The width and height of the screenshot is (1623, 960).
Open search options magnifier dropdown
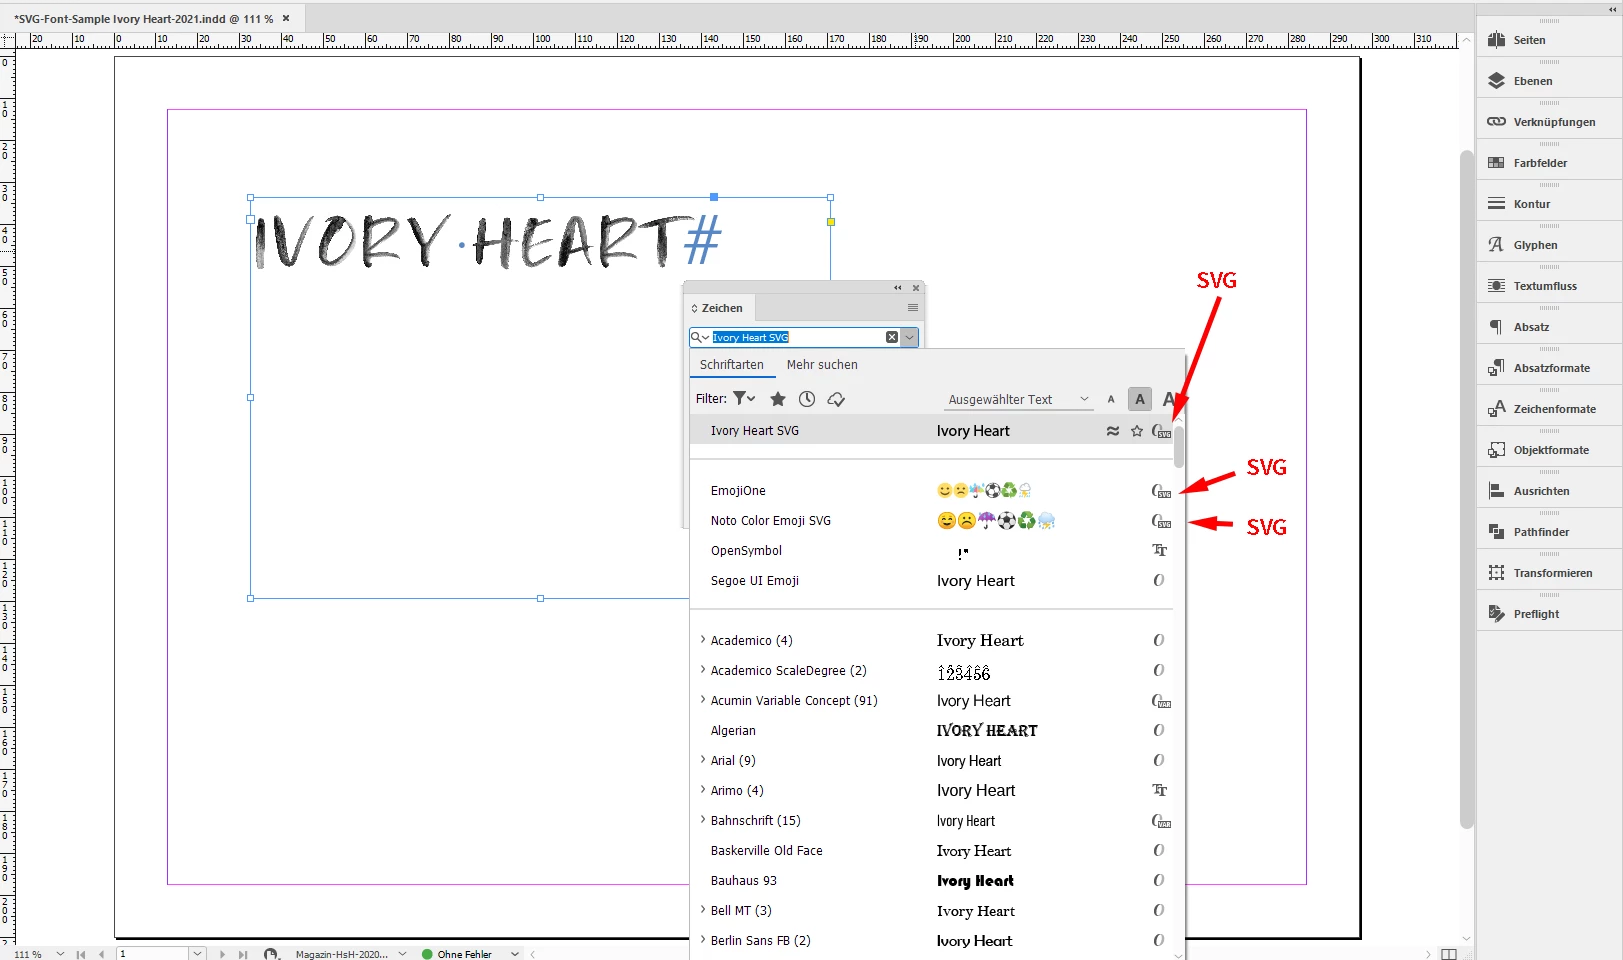coord(700,337)
